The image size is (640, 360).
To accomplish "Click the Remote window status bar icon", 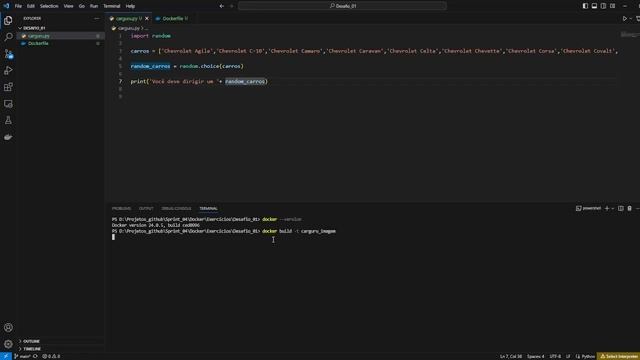I will point(6,356).
